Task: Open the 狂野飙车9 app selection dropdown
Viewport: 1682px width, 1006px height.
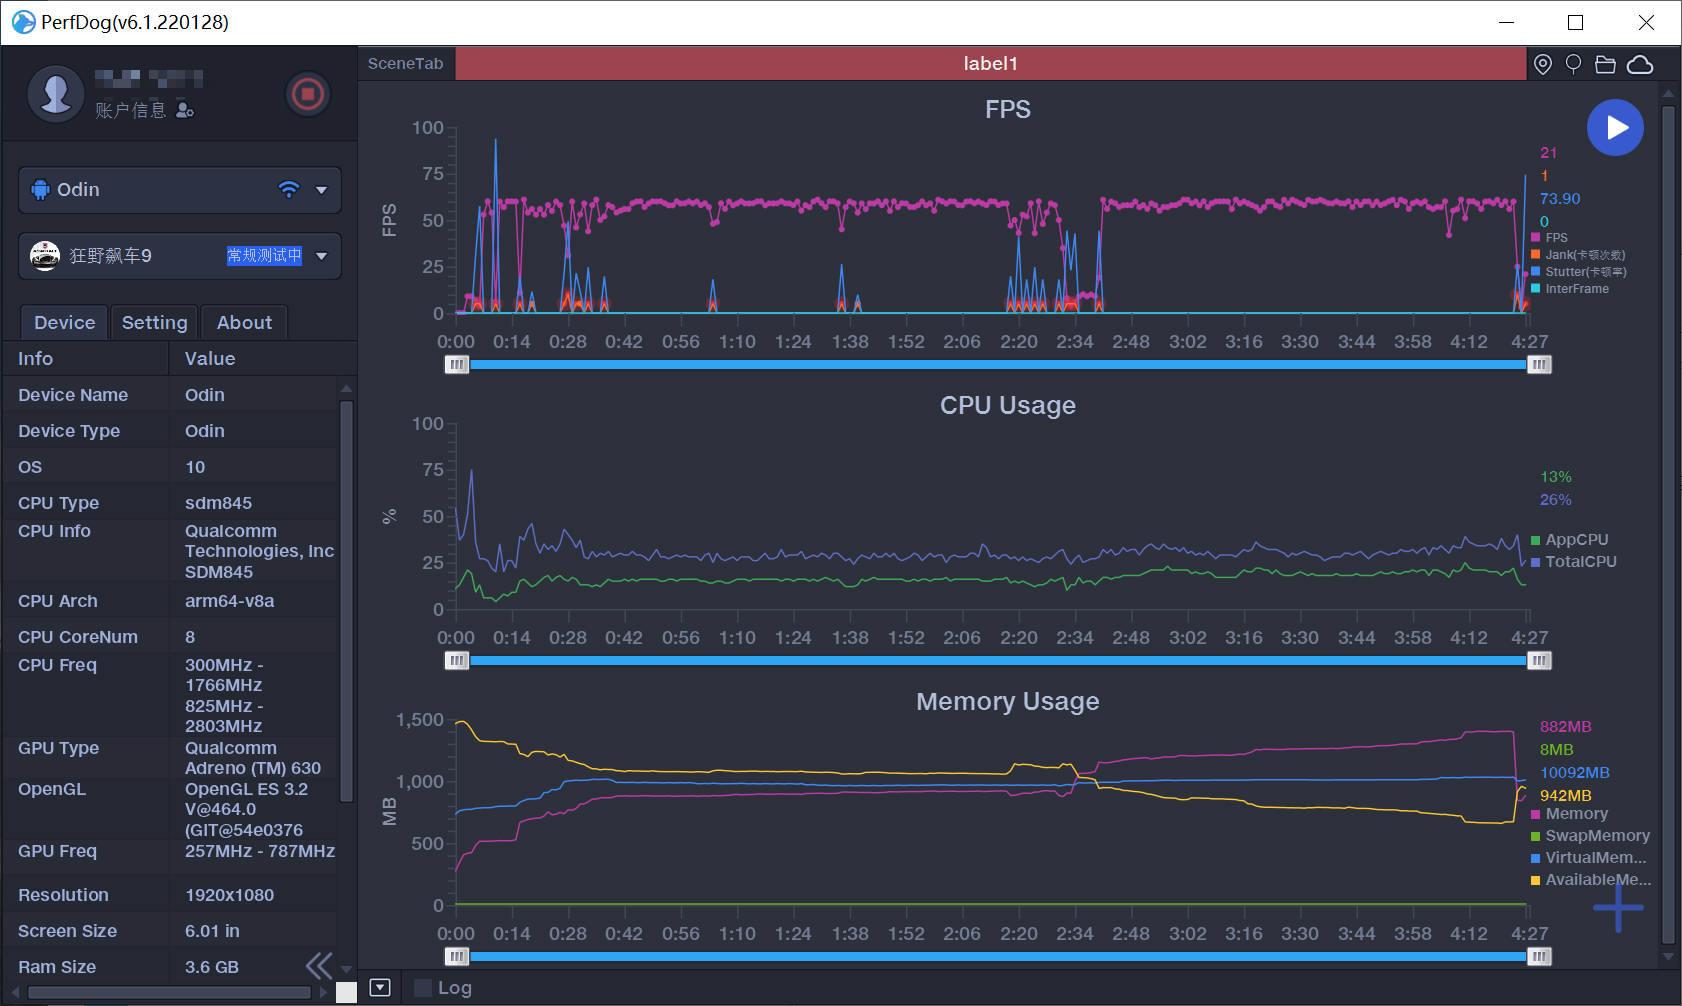Action: click(x=321, y=256)
